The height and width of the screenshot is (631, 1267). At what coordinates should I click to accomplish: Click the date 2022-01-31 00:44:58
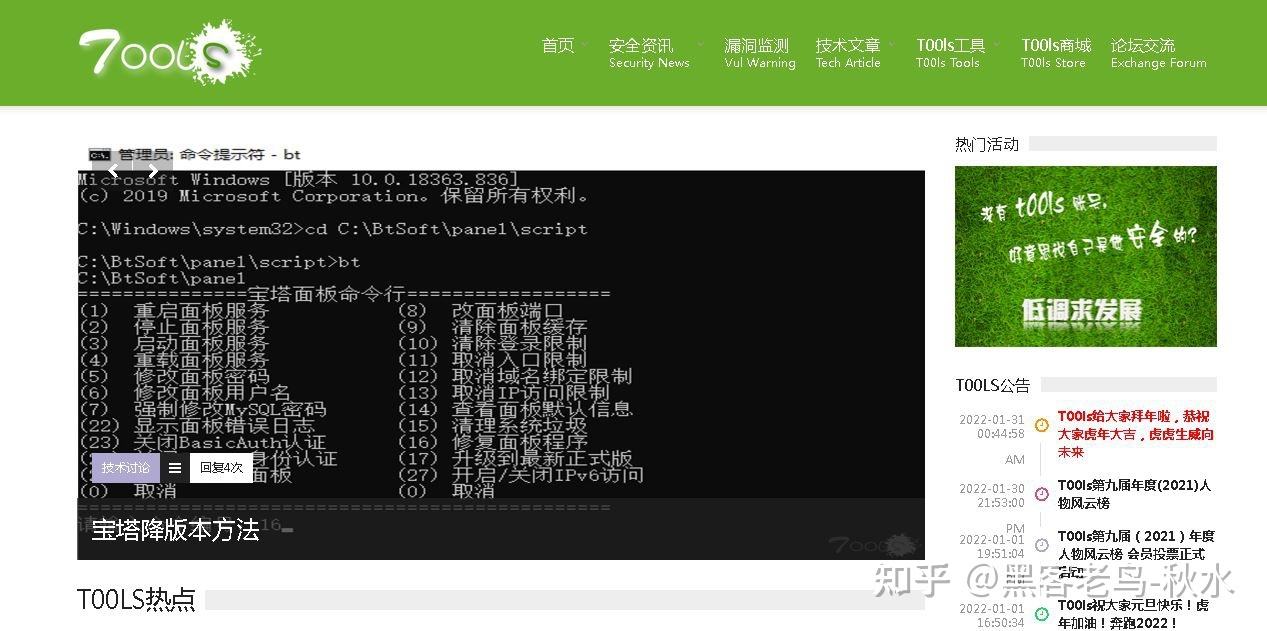992,427
